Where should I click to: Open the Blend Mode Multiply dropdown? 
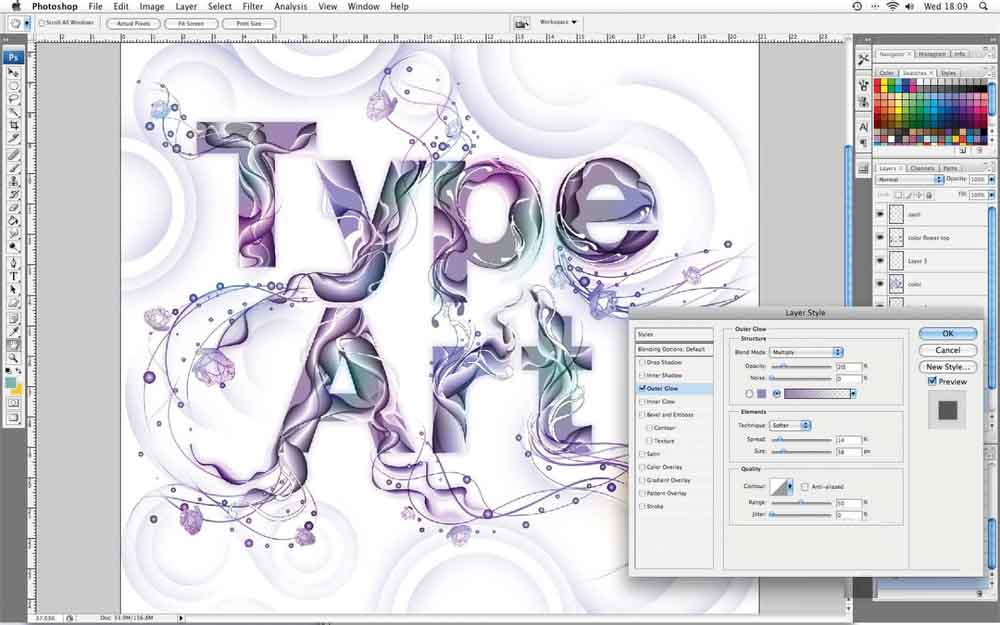(x=806, y=352)
